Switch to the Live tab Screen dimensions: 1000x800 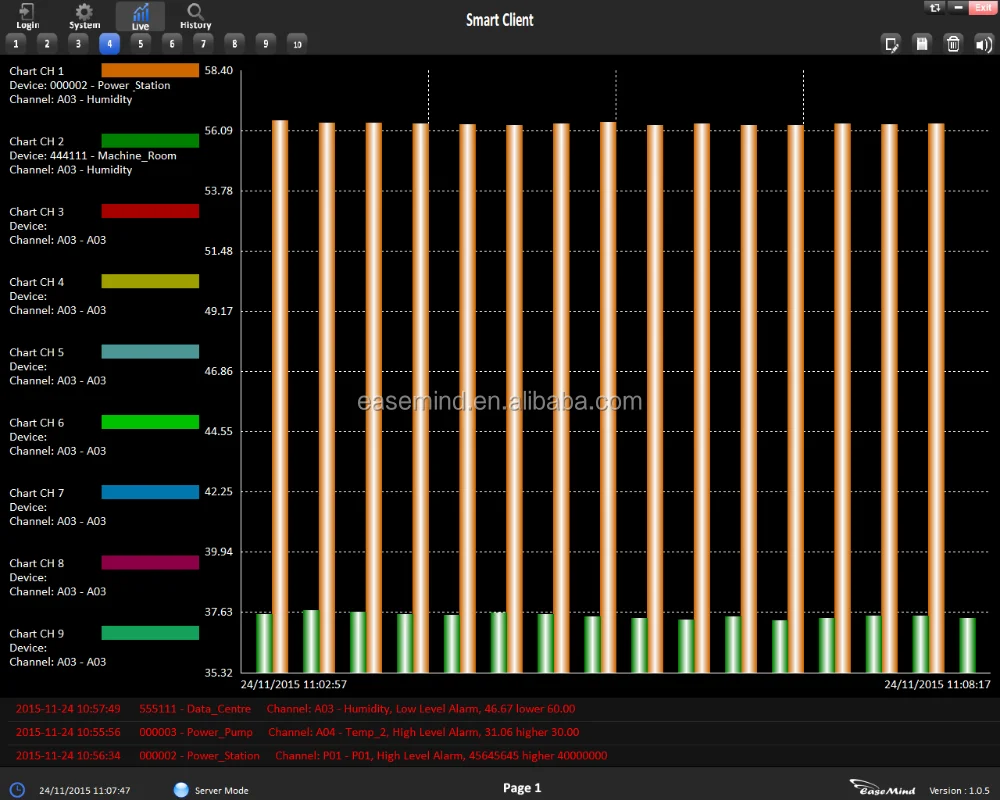click(140, 16)
